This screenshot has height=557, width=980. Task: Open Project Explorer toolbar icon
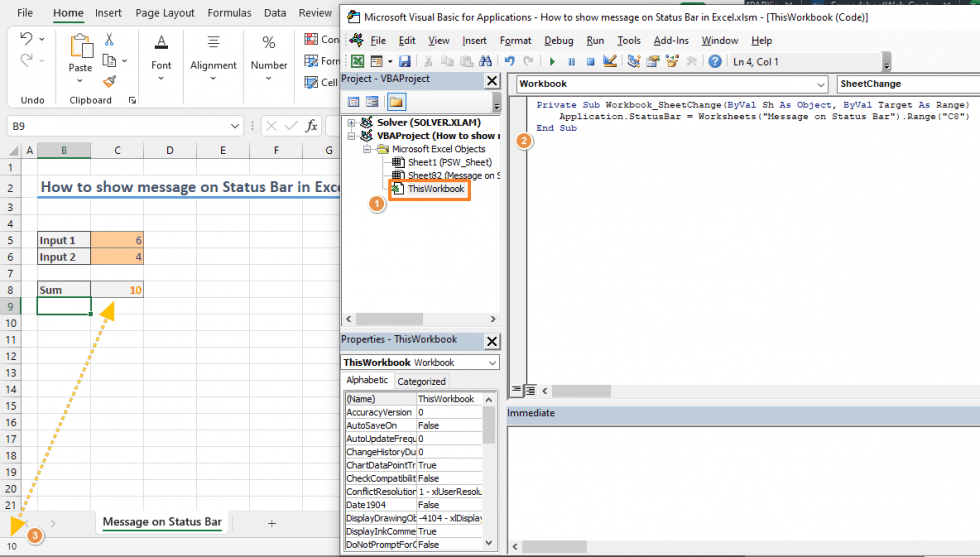[x=634, y=61]
